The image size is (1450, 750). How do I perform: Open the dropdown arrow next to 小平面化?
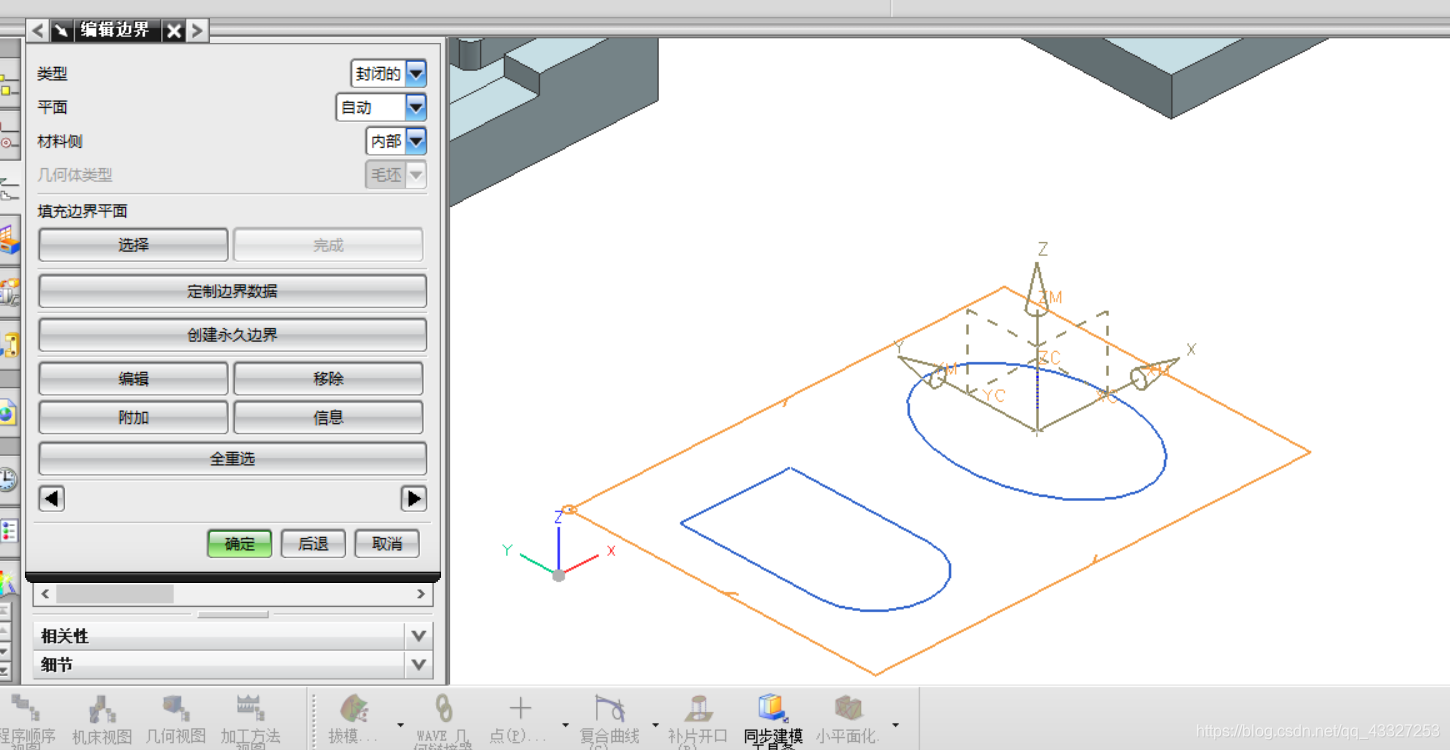895,725
